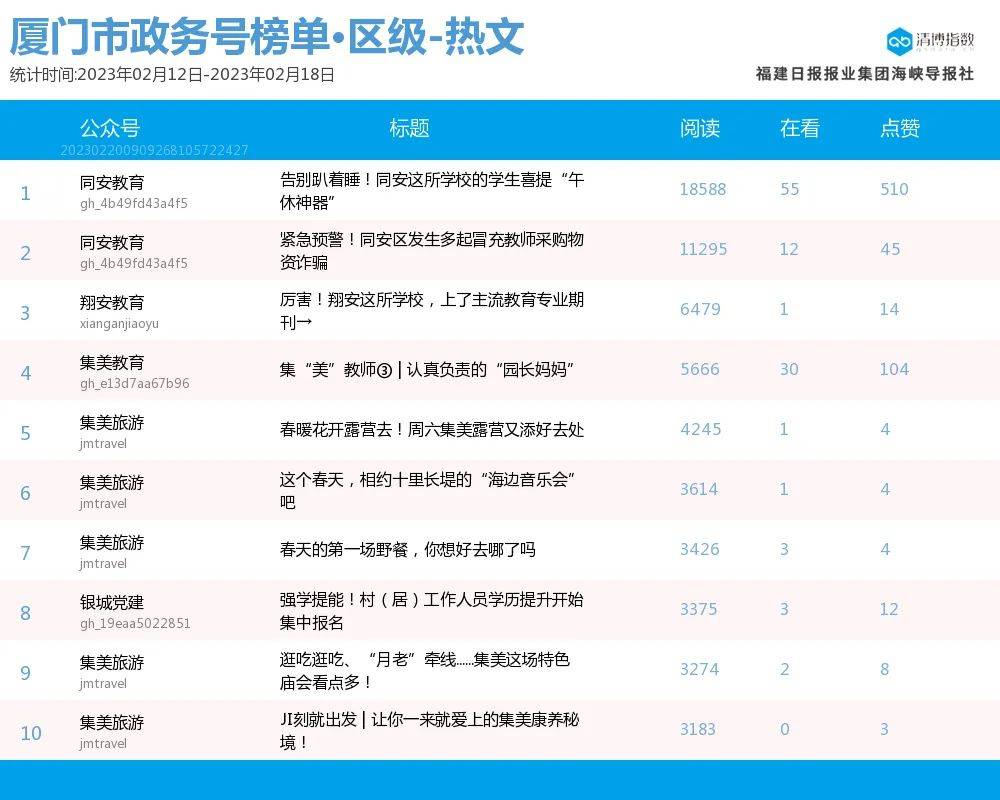Open article about 午休神器 in row one
This screenshot has height=800, width=1000.
431,191
